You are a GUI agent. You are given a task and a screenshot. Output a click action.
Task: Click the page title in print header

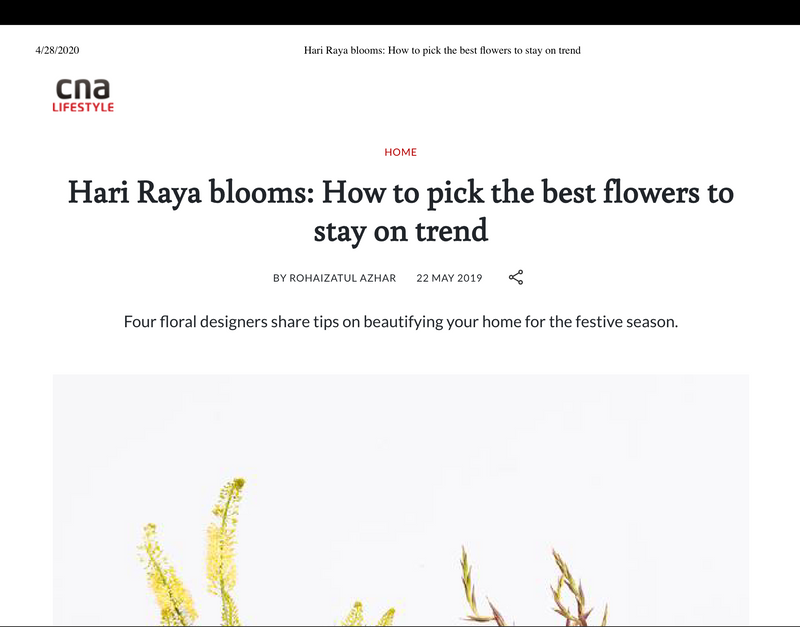(x=442, y=50)
